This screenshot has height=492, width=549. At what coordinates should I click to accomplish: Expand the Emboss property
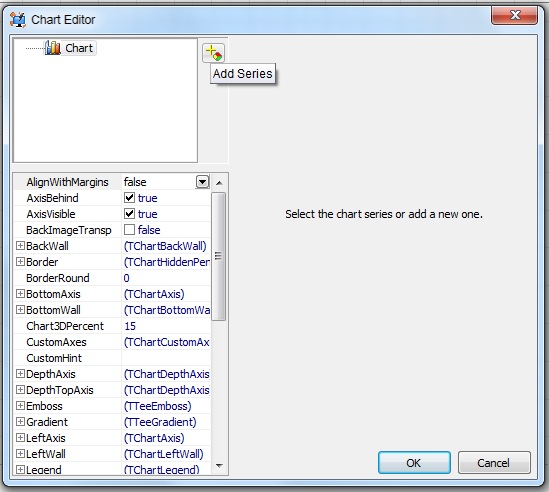(20, 406)
